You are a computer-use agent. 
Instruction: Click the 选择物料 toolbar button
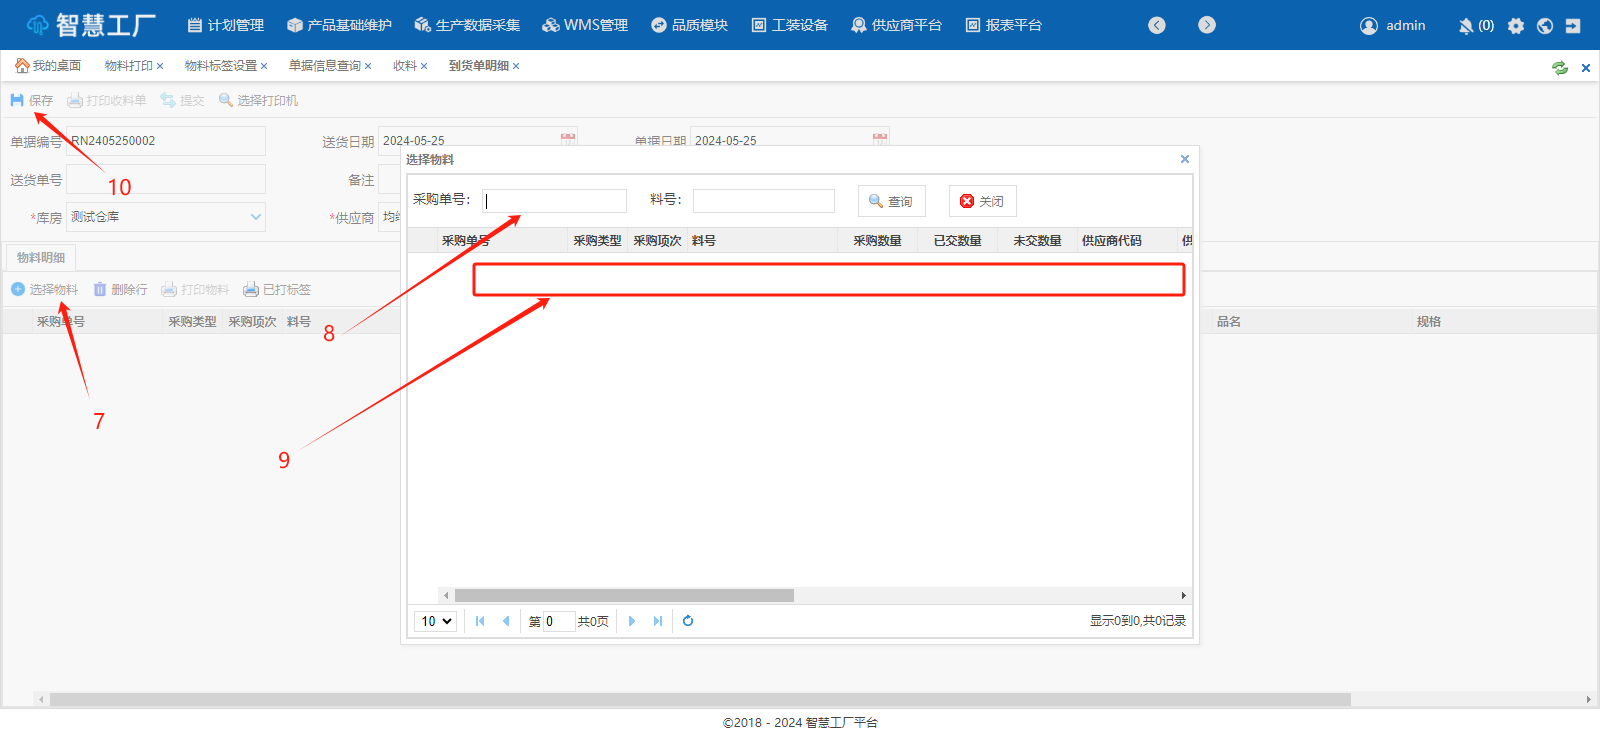[45, 289]
